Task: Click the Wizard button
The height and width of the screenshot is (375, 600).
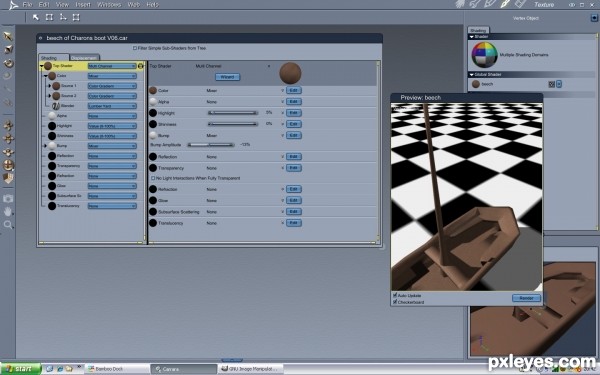Action: (x=227, y=77)
